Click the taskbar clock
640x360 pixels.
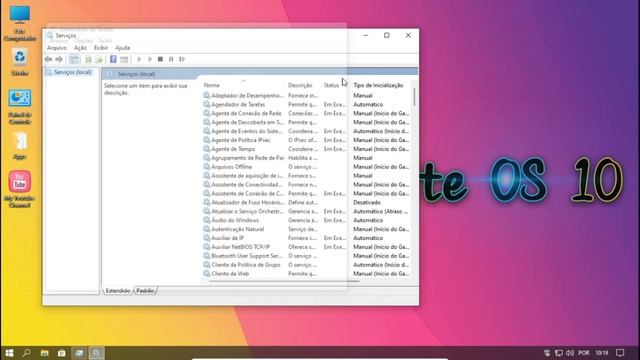pos(602,353)
